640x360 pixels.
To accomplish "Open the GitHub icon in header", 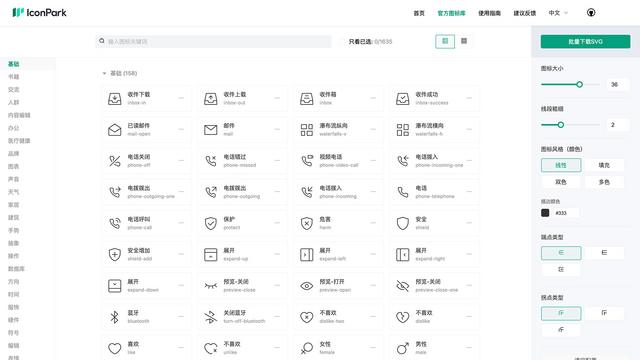I will [591, 13].
